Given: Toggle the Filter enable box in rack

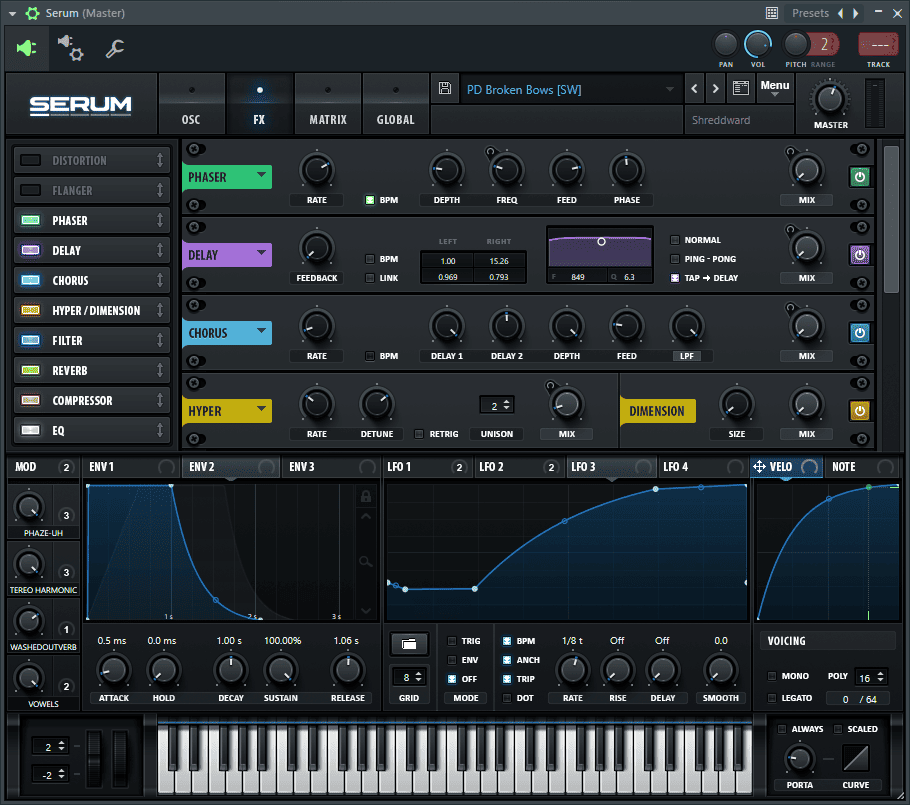Looking at the screenshot, I should [x=30, y=340].
